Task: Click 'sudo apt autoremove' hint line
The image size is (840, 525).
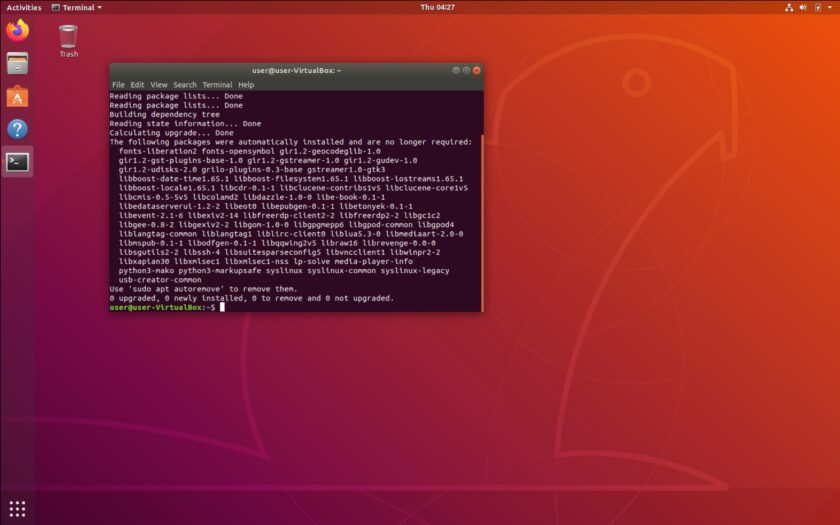Action: pos(203,289)
